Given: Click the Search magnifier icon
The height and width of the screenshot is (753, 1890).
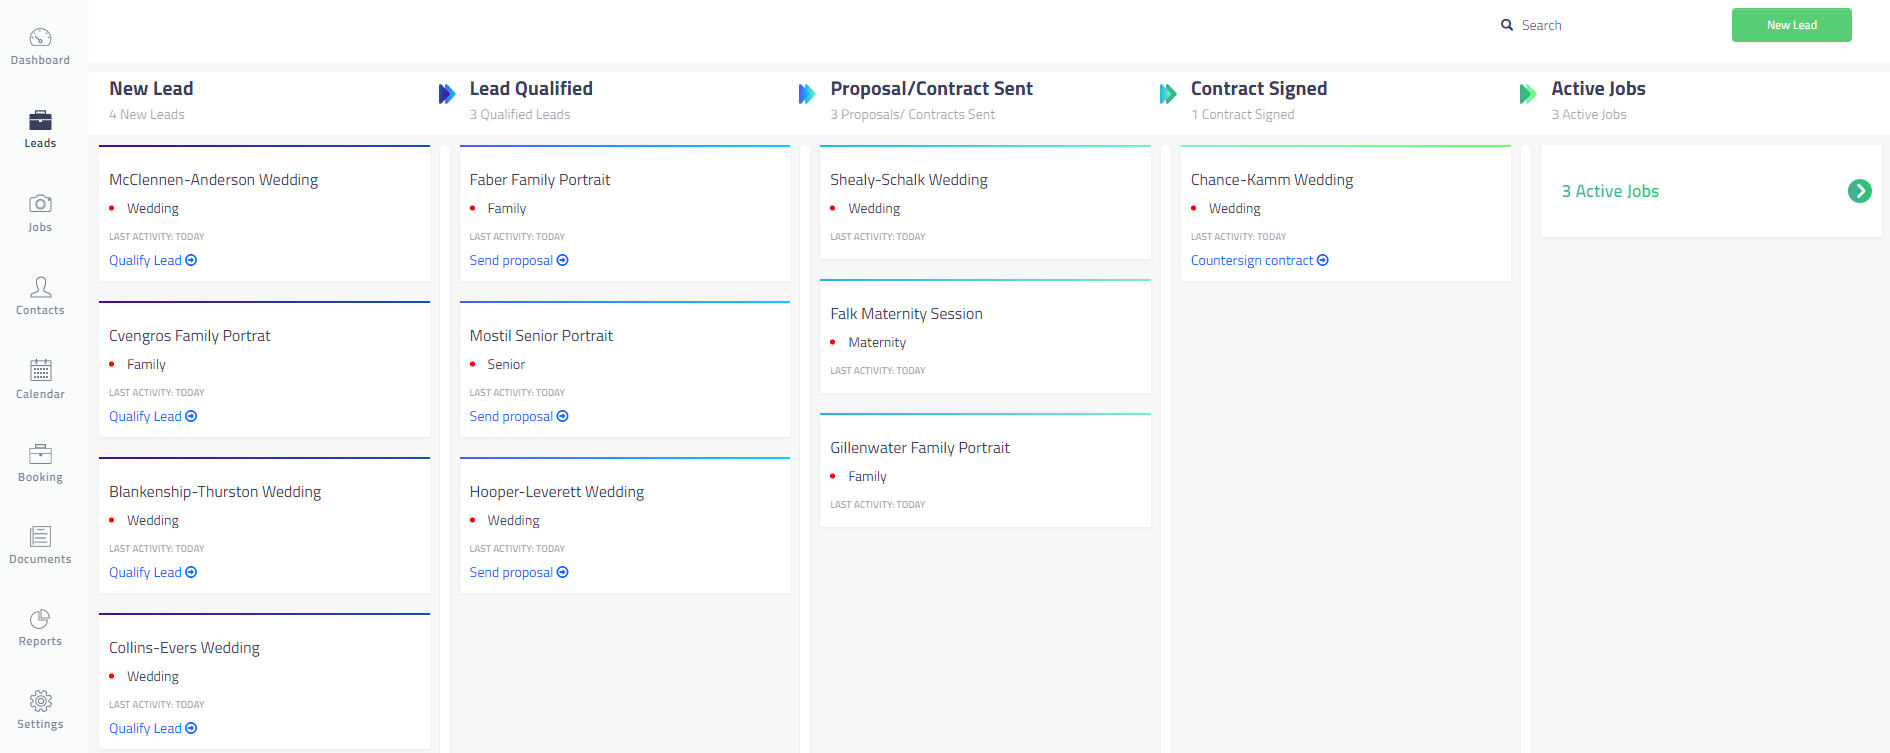Looking at the screenshot, I should pos(1505,24).
